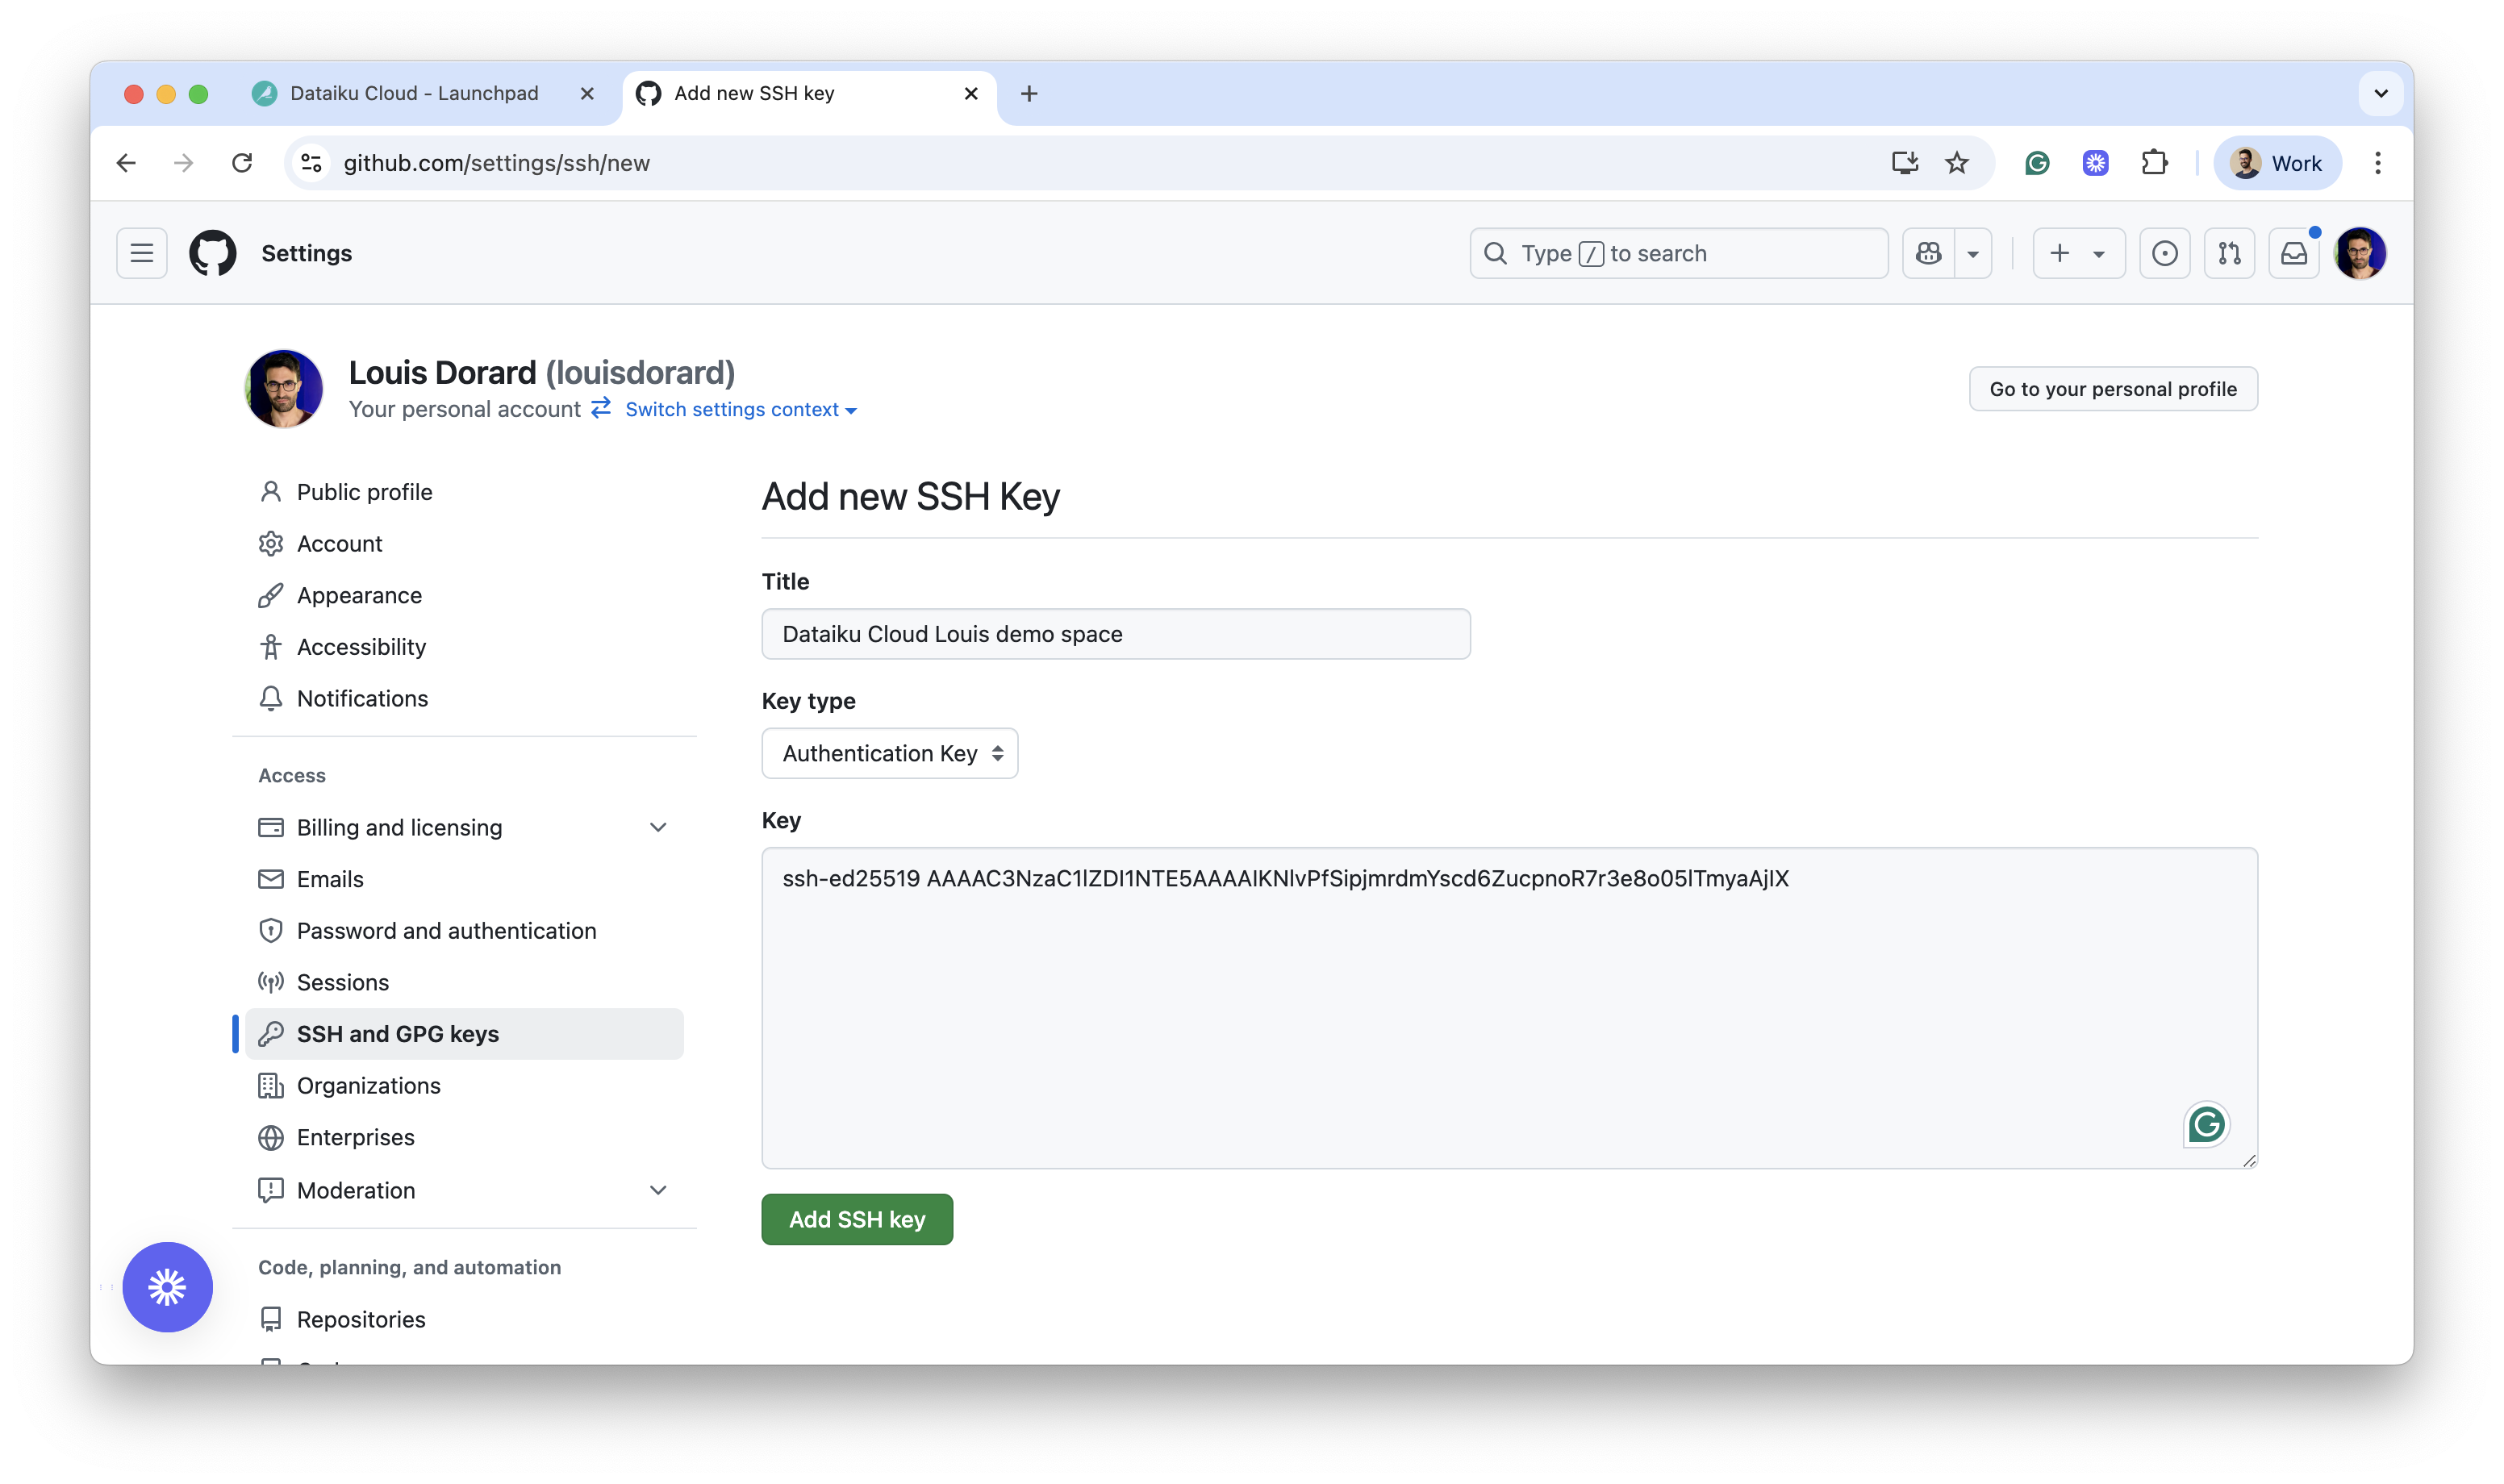Screen dimensions: 2504x1484
Task: Close the Add new SSH key tab
Action: click(x=971, y=93)
